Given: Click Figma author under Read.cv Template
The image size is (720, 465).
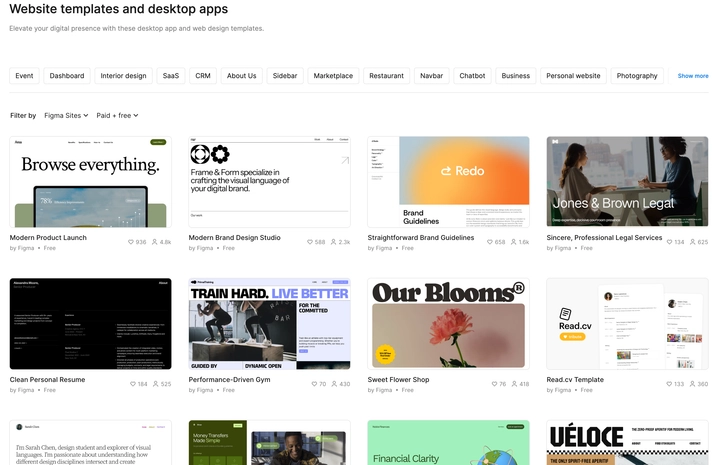Looking at the screenshot, I should 563,390.
